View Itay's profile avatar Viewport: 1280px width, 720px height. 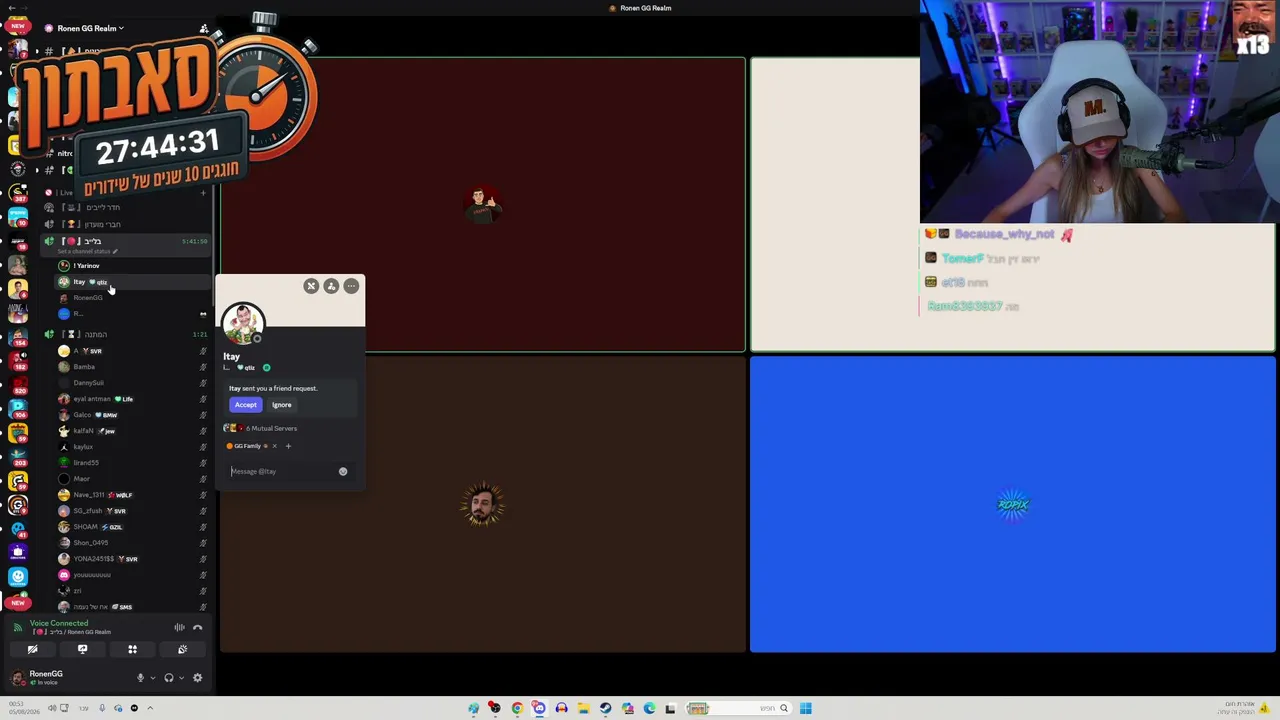(x=243, y=323)
